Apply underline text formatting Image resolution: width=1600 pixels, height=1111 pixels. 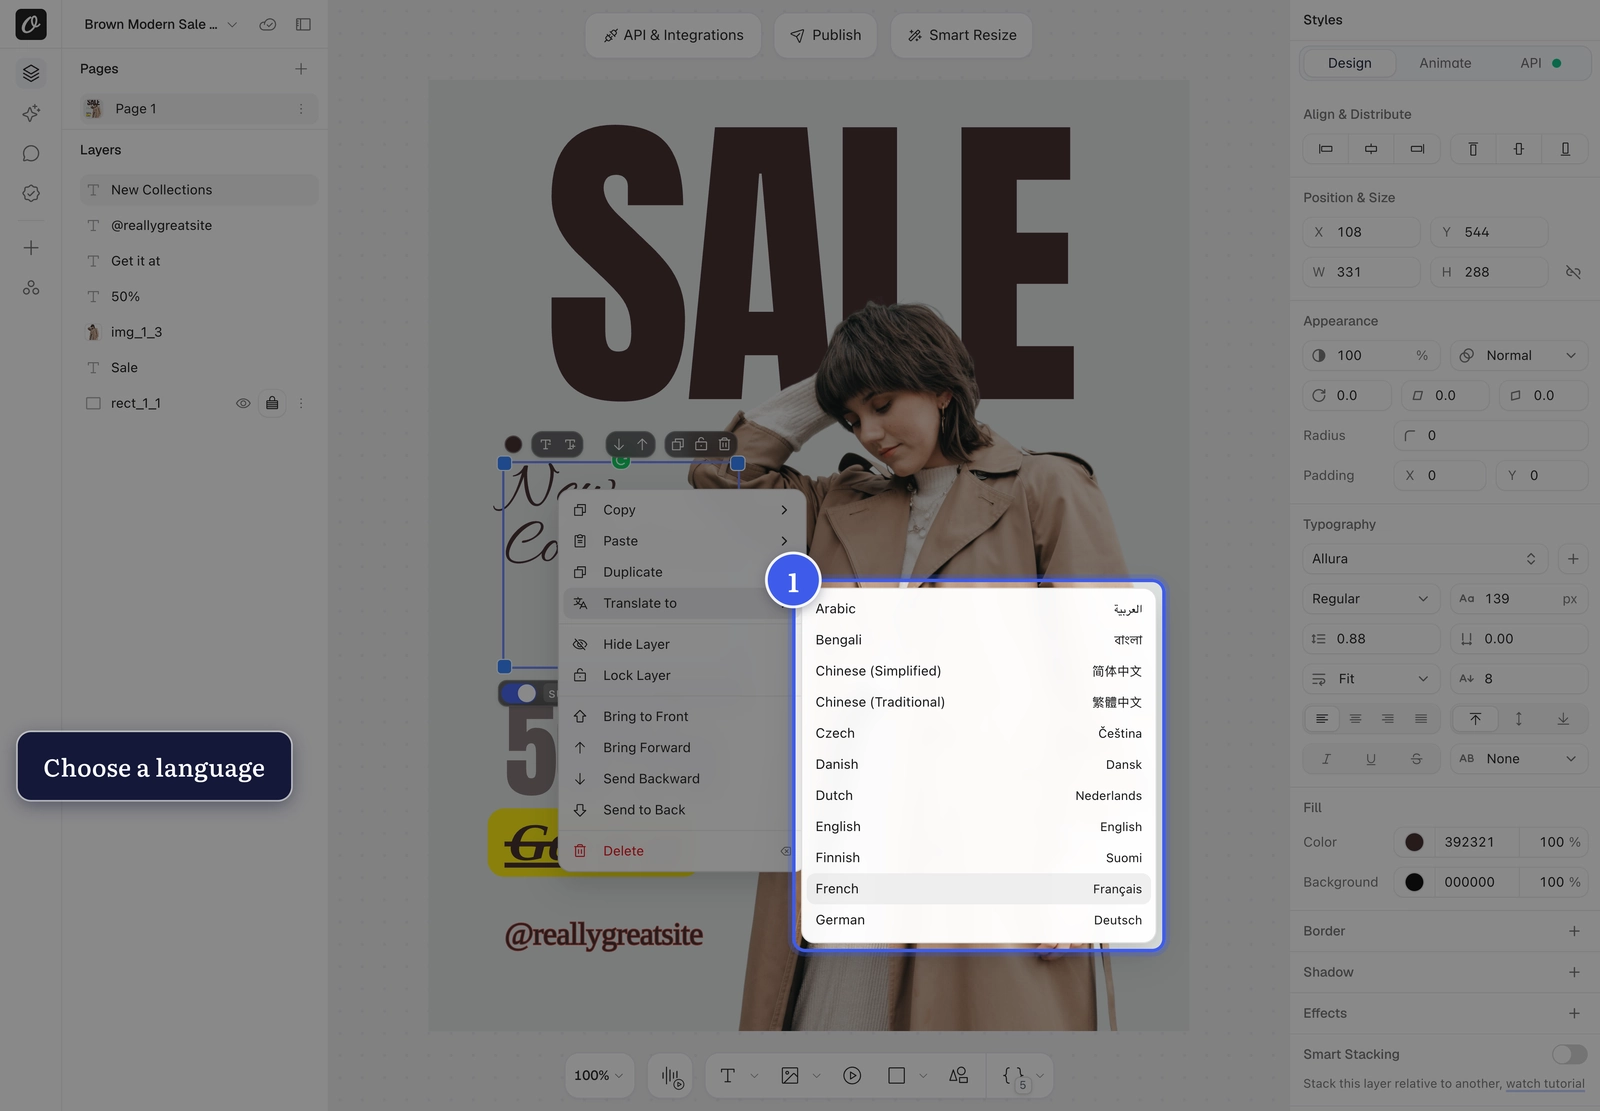[x=1371, y=759]
